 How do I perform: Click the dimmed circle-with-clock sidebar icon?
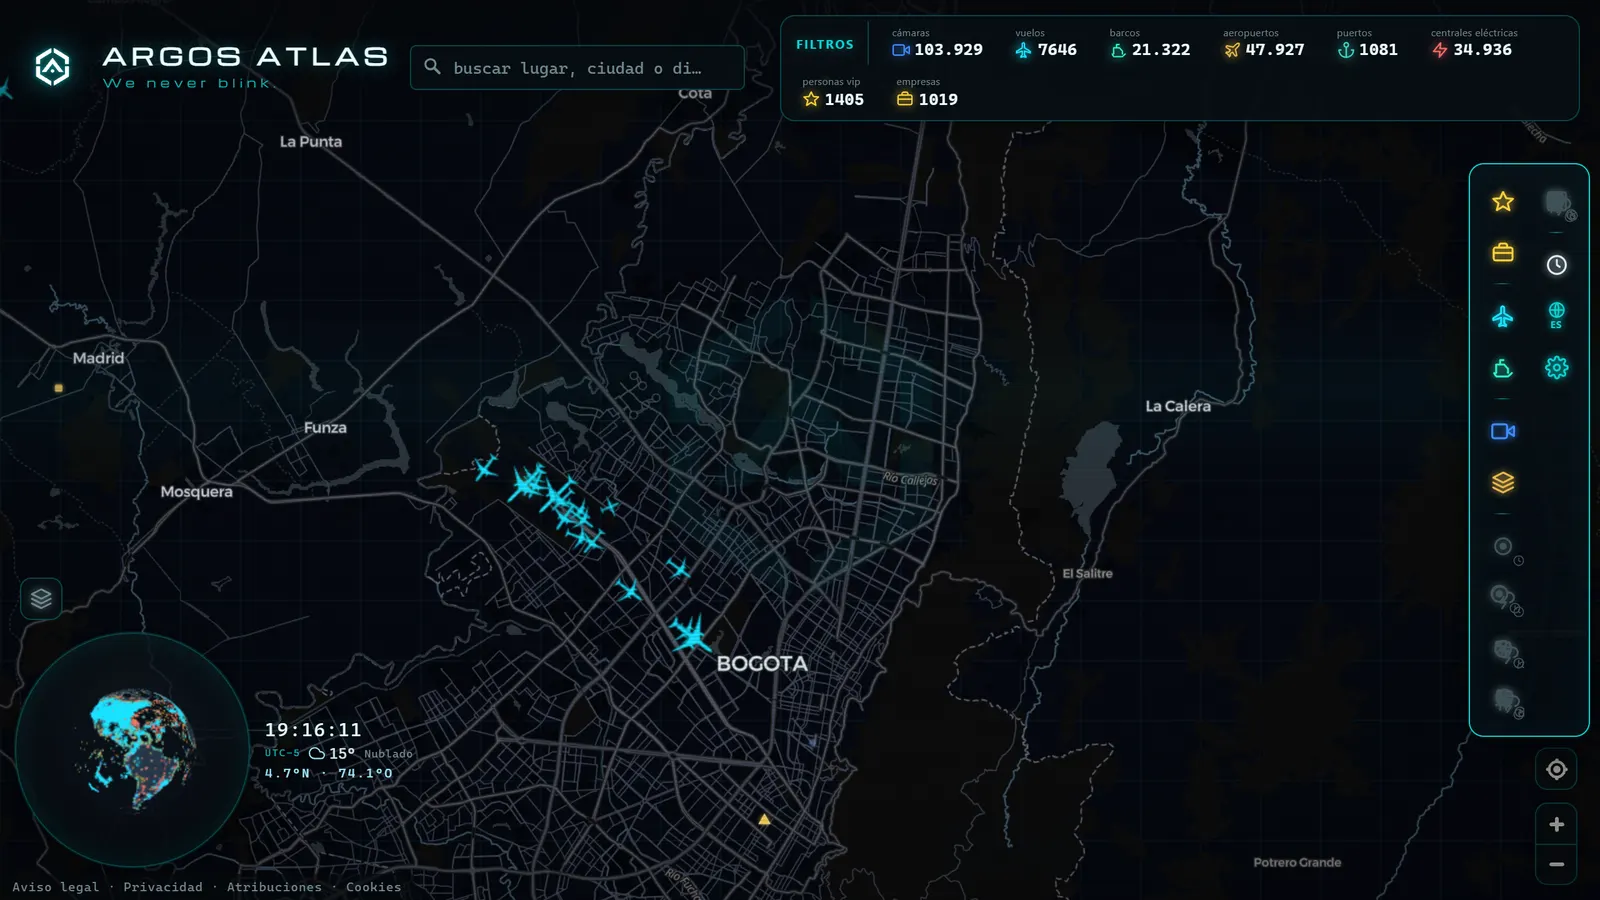[x=1507, y=549]
